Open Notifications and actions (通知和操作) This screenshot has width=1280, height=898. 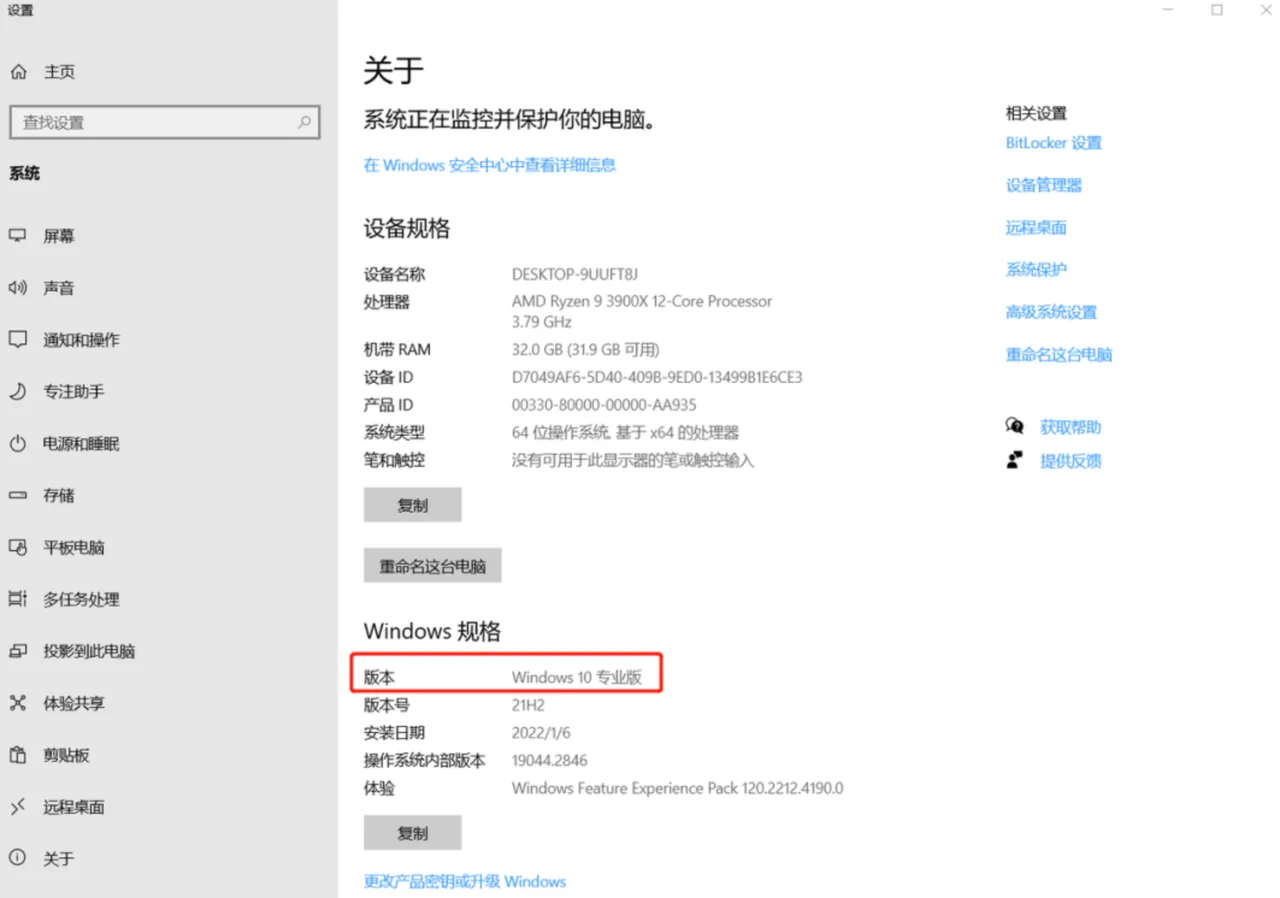(x=81, y=340)
